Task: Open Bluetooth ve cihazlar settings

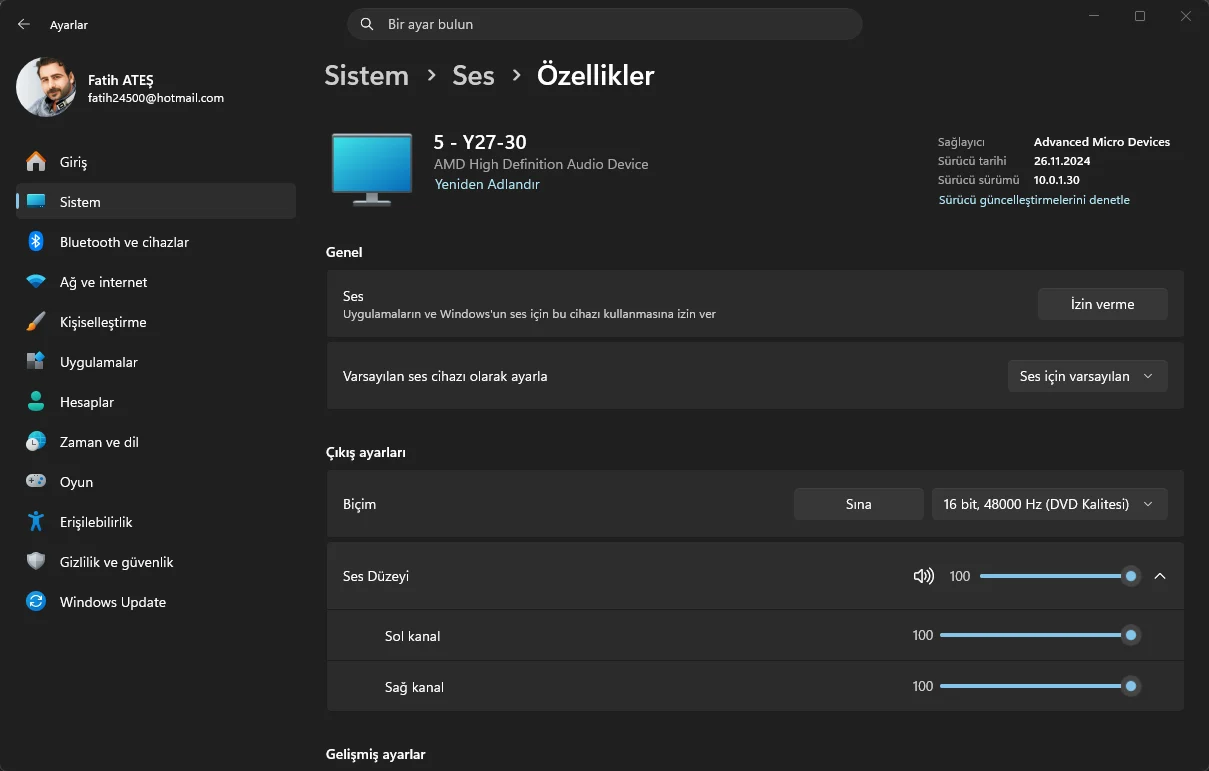Action: [156, 242]
